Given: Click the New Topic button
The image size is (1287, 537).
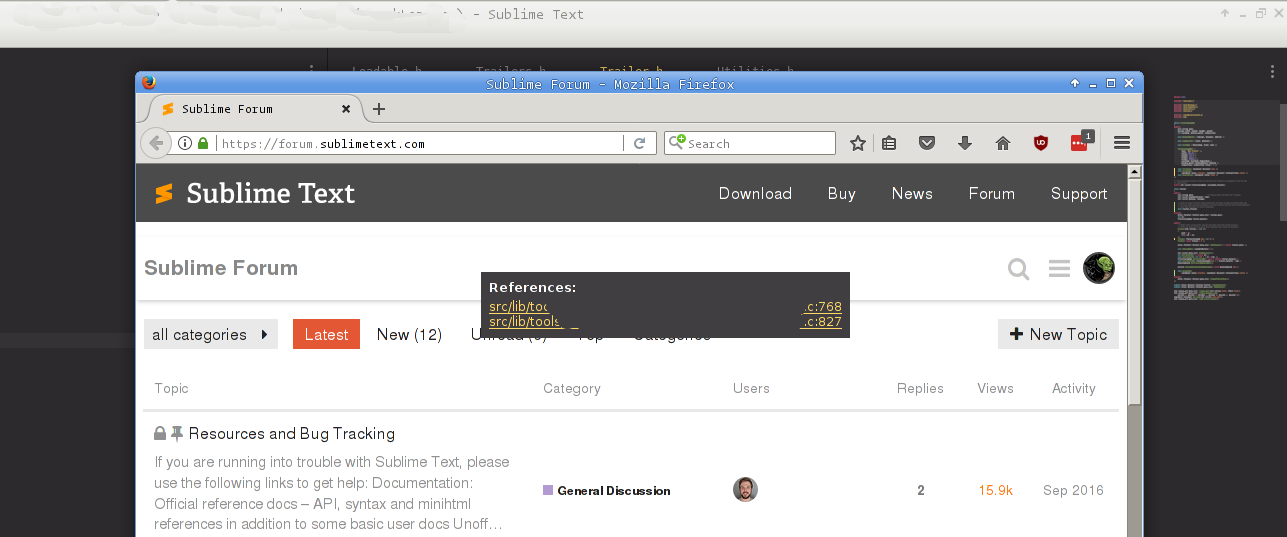Looking at the screenshot, I should coord(1058,334).
